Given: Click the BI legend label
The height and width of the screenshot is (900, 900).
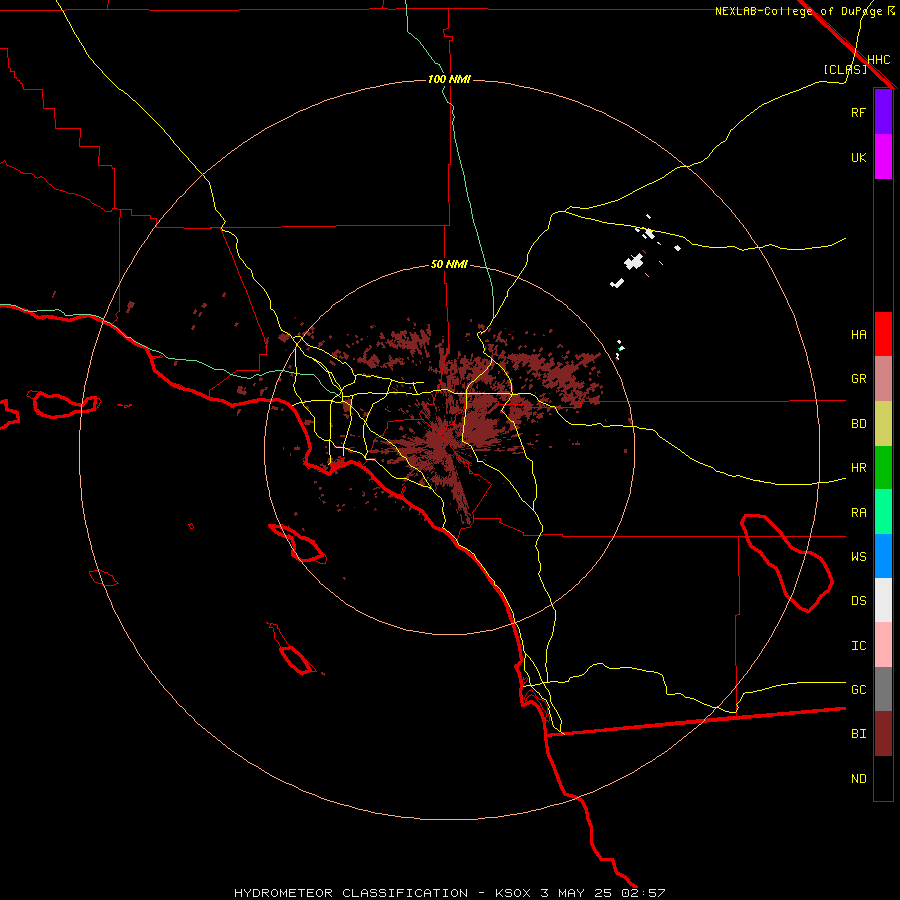Looking at the screenshot, I should (x=858, y=734).
